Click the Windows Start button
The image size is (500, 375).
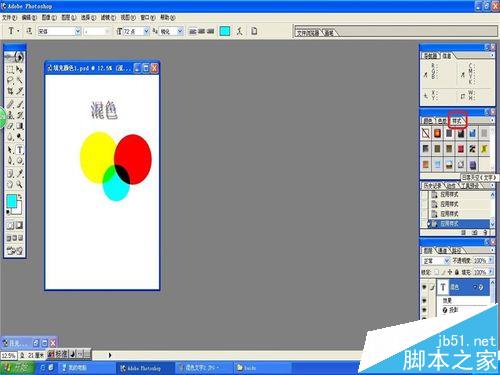click(x=17, y=368)
